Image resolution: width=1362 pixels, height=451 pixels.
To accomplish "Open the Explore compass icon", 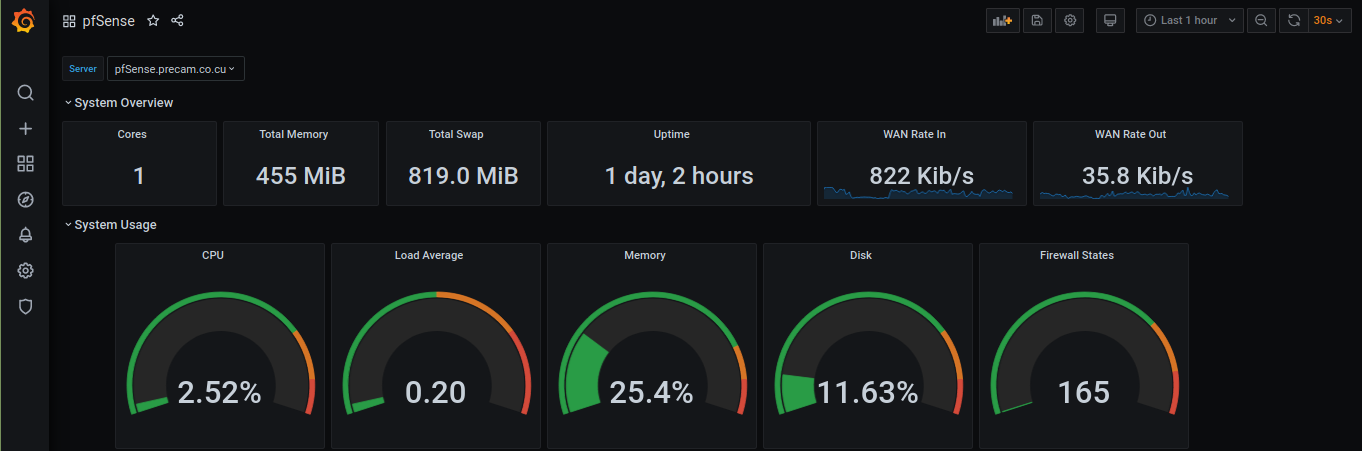I will coord(26,200).
